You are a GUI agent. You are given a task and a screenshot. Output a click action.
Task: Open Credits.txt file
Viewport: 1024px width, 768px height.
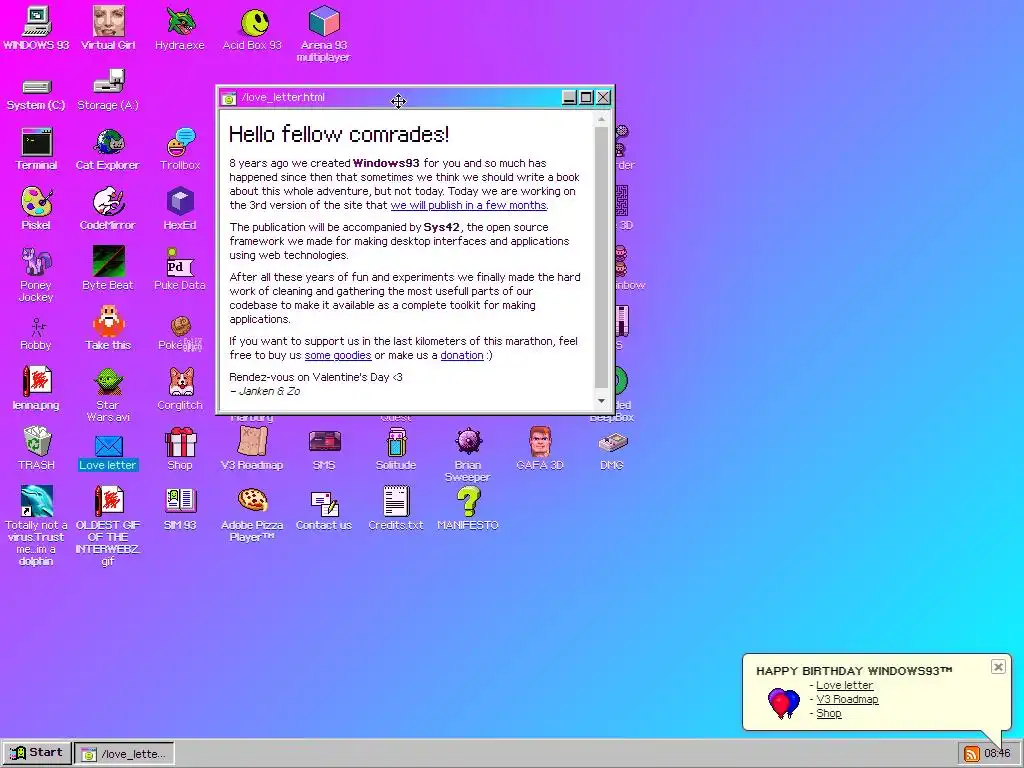coord(396,509)
